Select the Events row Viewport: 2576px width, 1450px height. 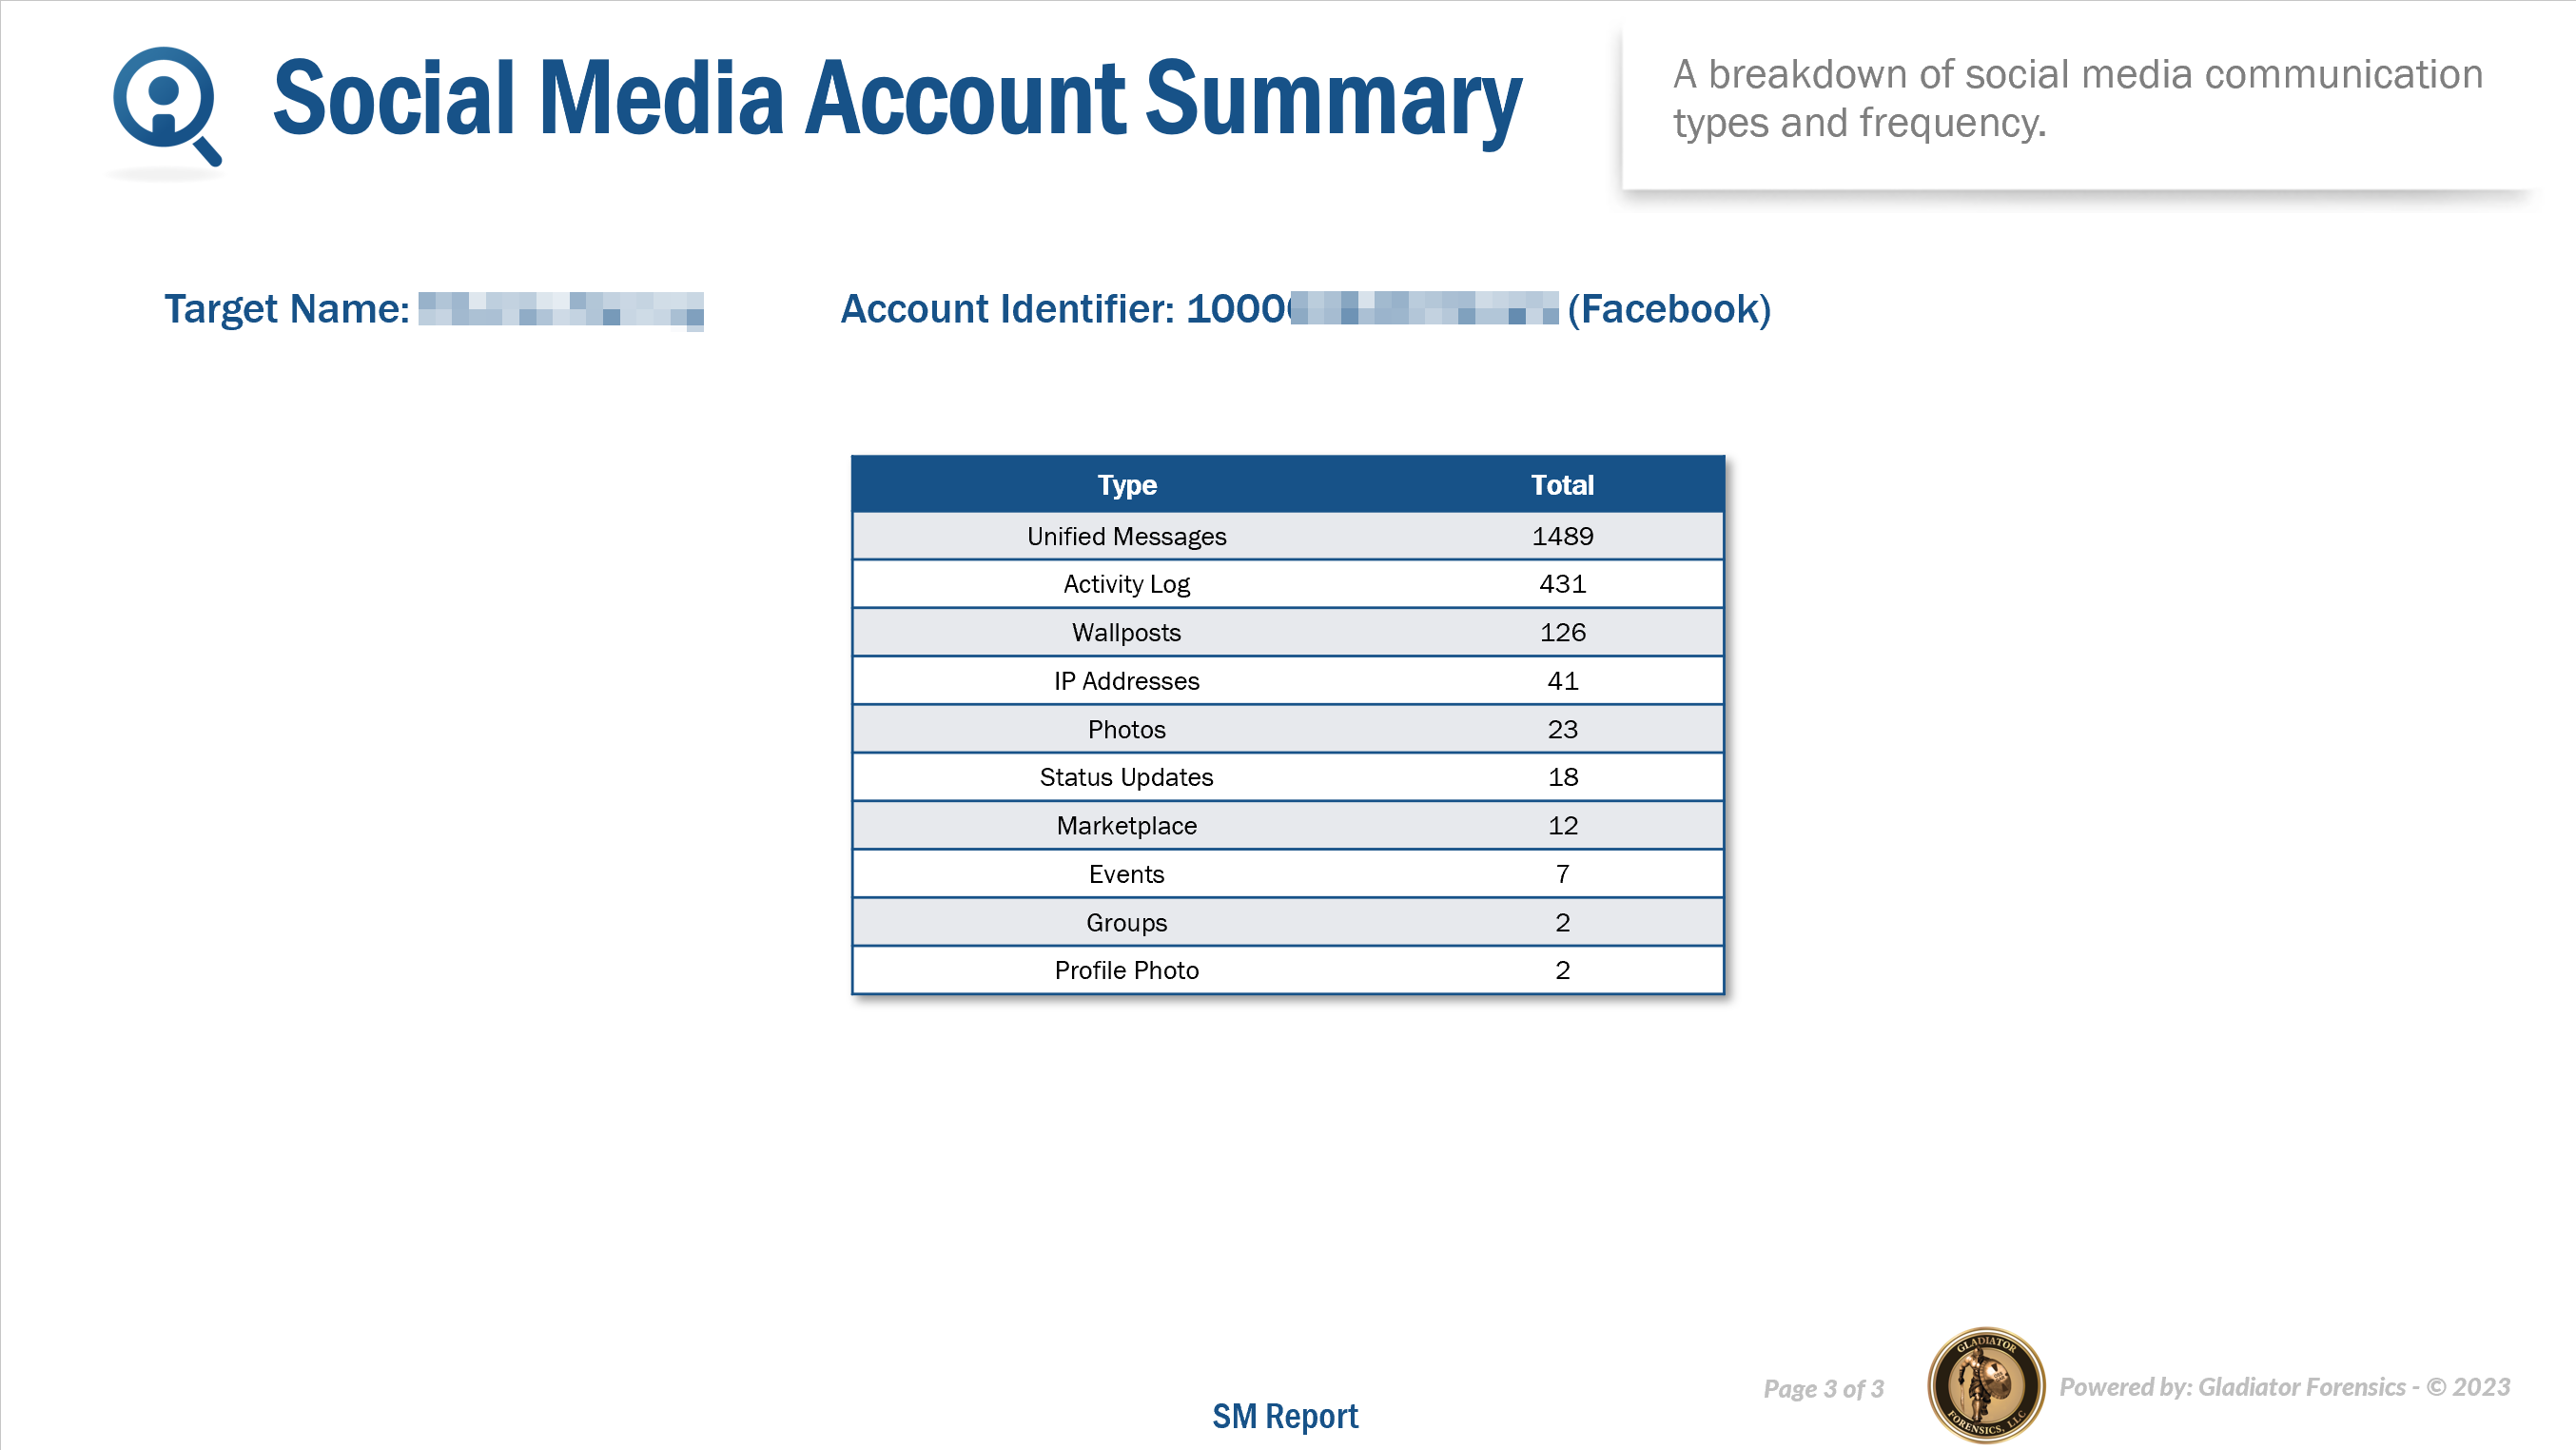1127,874
